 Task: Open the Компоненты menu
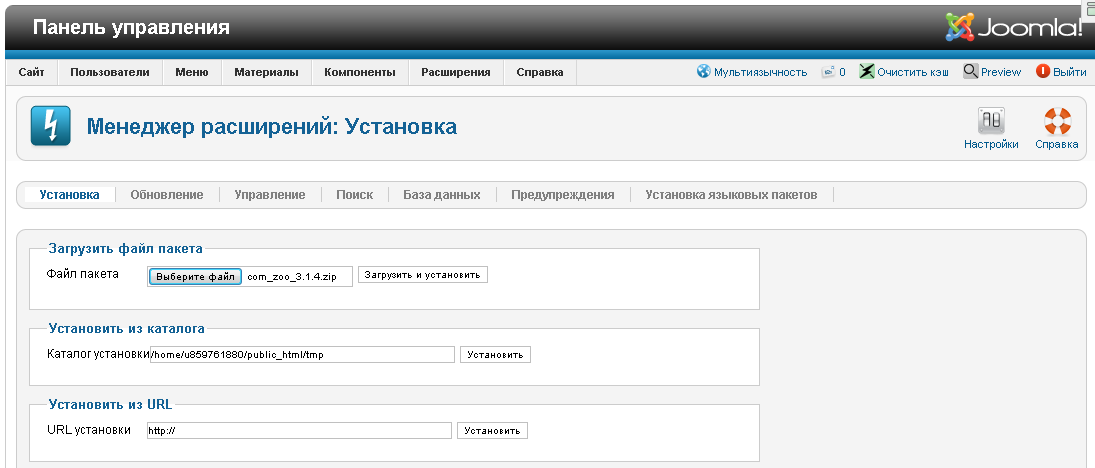(x=360, y=72)
